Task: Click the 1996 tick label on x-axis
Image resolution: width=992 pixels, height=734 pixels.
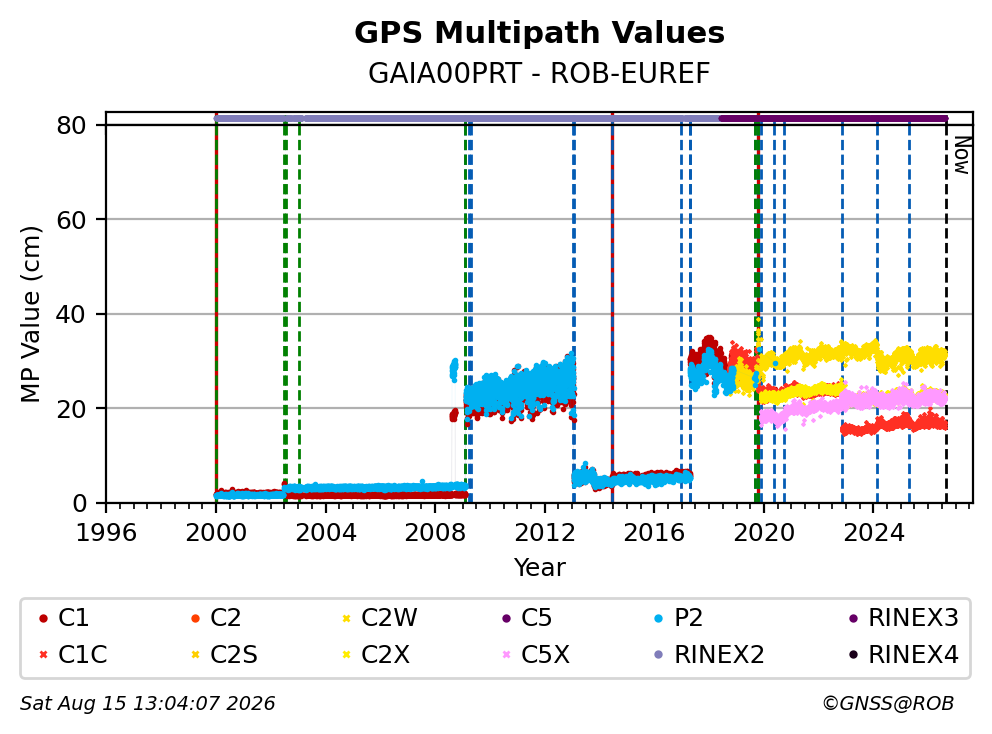Action: click(x=106, y=533)
